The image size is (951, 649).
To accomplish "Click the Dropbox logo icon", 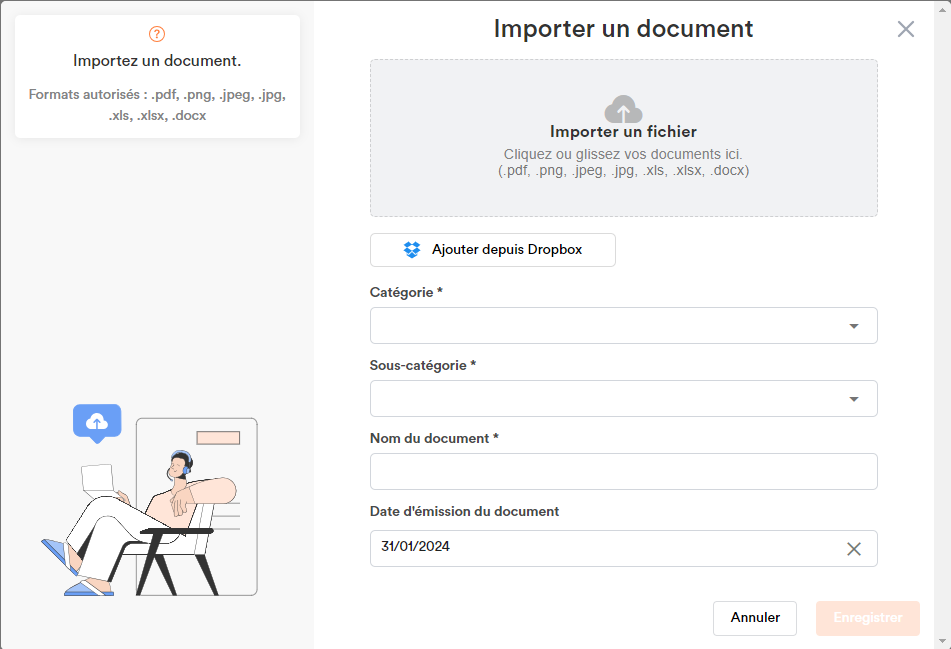I will point(412,249).
